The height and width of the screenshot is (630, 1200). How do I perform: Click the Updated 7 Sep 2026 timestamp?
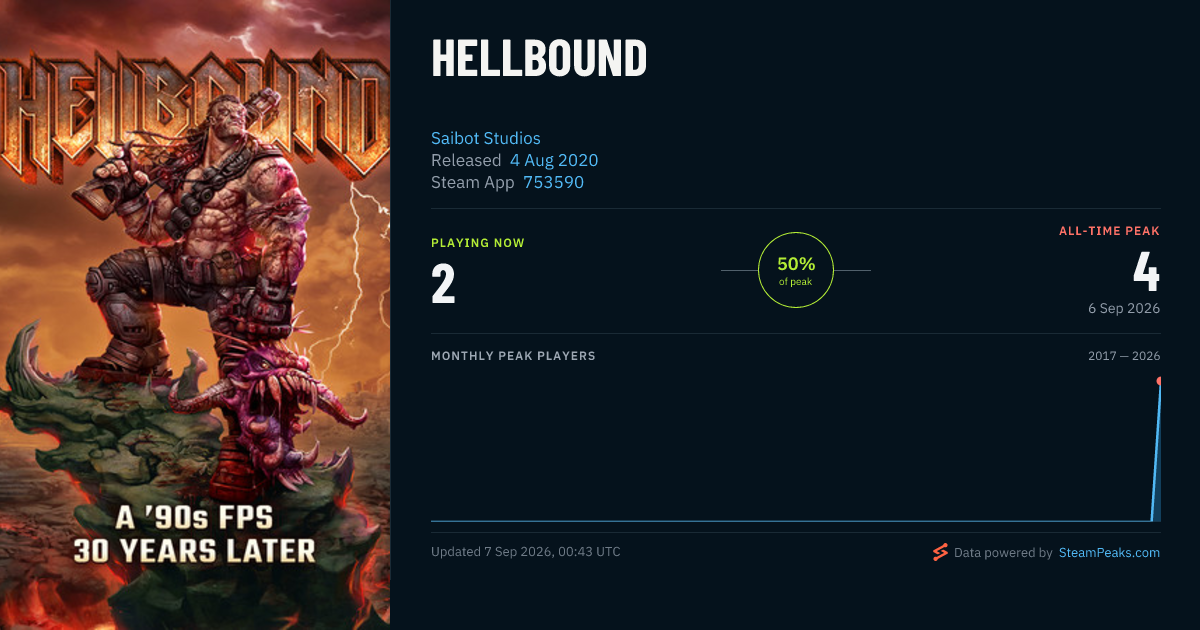526,552
